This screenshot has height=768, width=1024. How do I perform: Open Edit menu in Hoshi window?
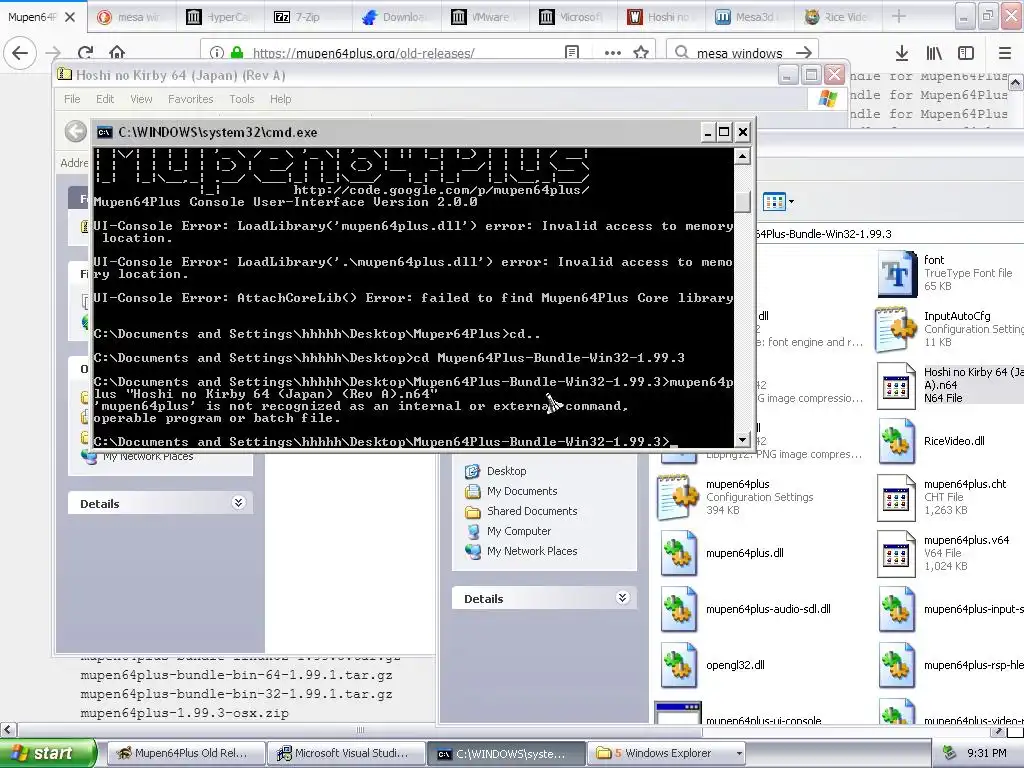104,99
